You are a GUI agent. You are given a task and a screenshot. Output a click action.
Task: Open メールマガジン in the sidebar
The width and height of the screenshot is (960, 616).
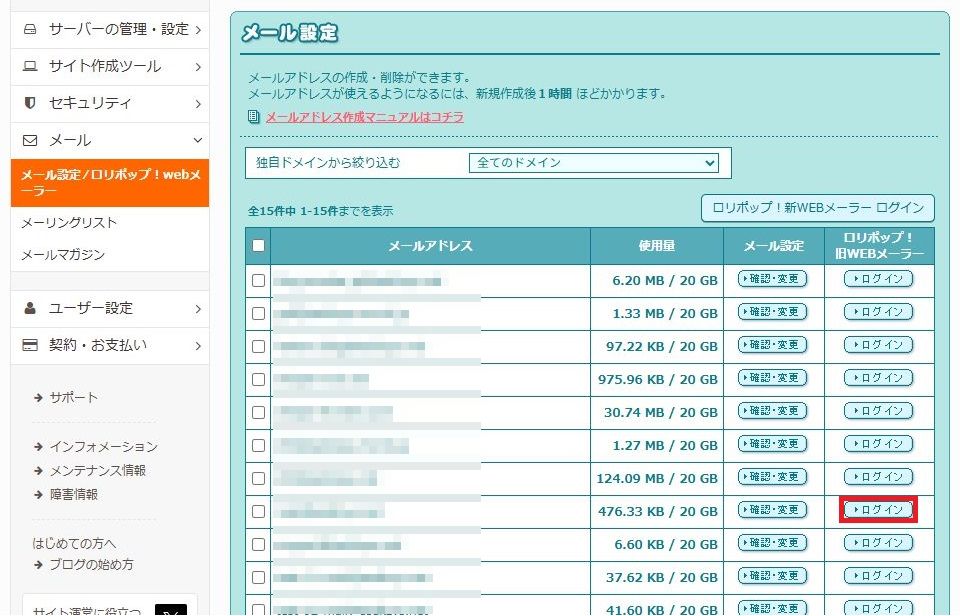[63, 255]
